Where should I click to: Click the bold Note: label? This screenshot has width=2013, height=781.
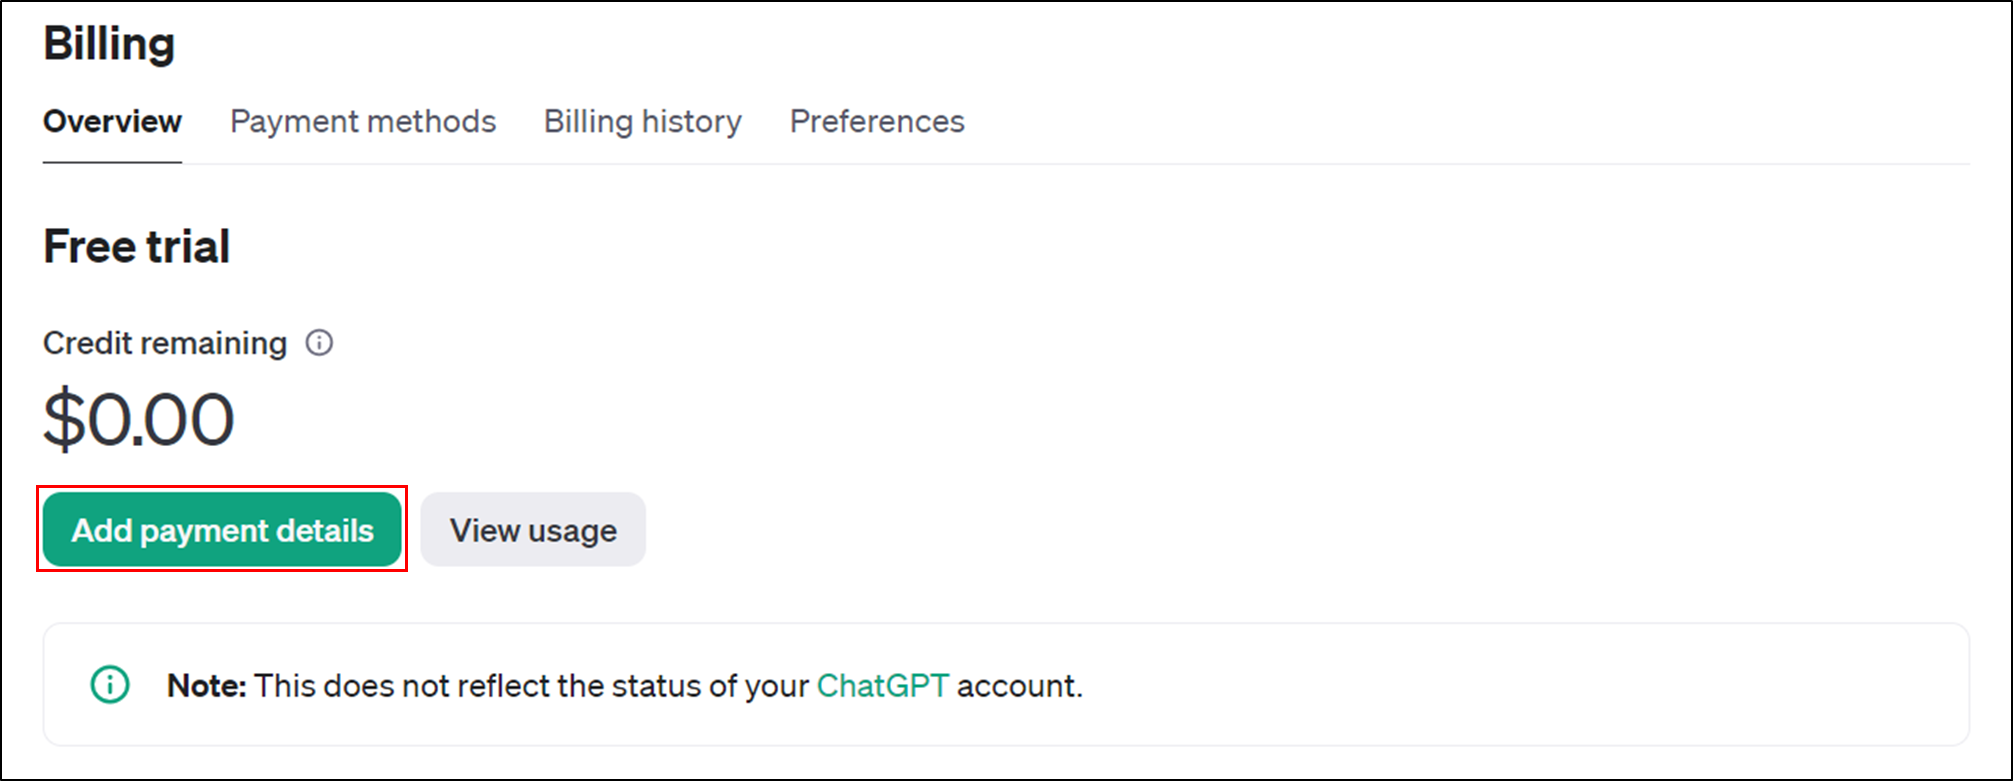click(206, 685)
